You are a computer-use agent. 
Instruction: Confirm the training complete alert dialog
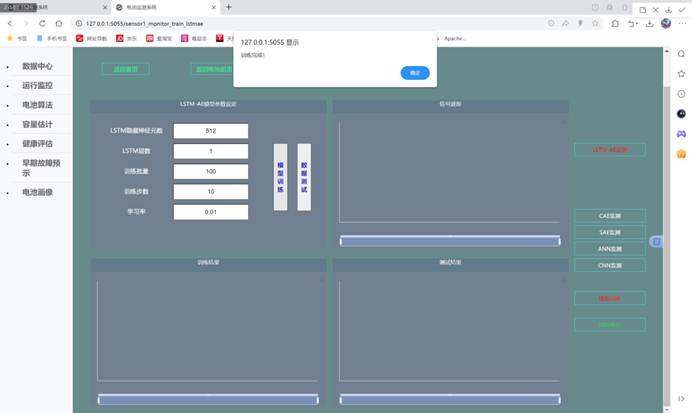(414, 73)
